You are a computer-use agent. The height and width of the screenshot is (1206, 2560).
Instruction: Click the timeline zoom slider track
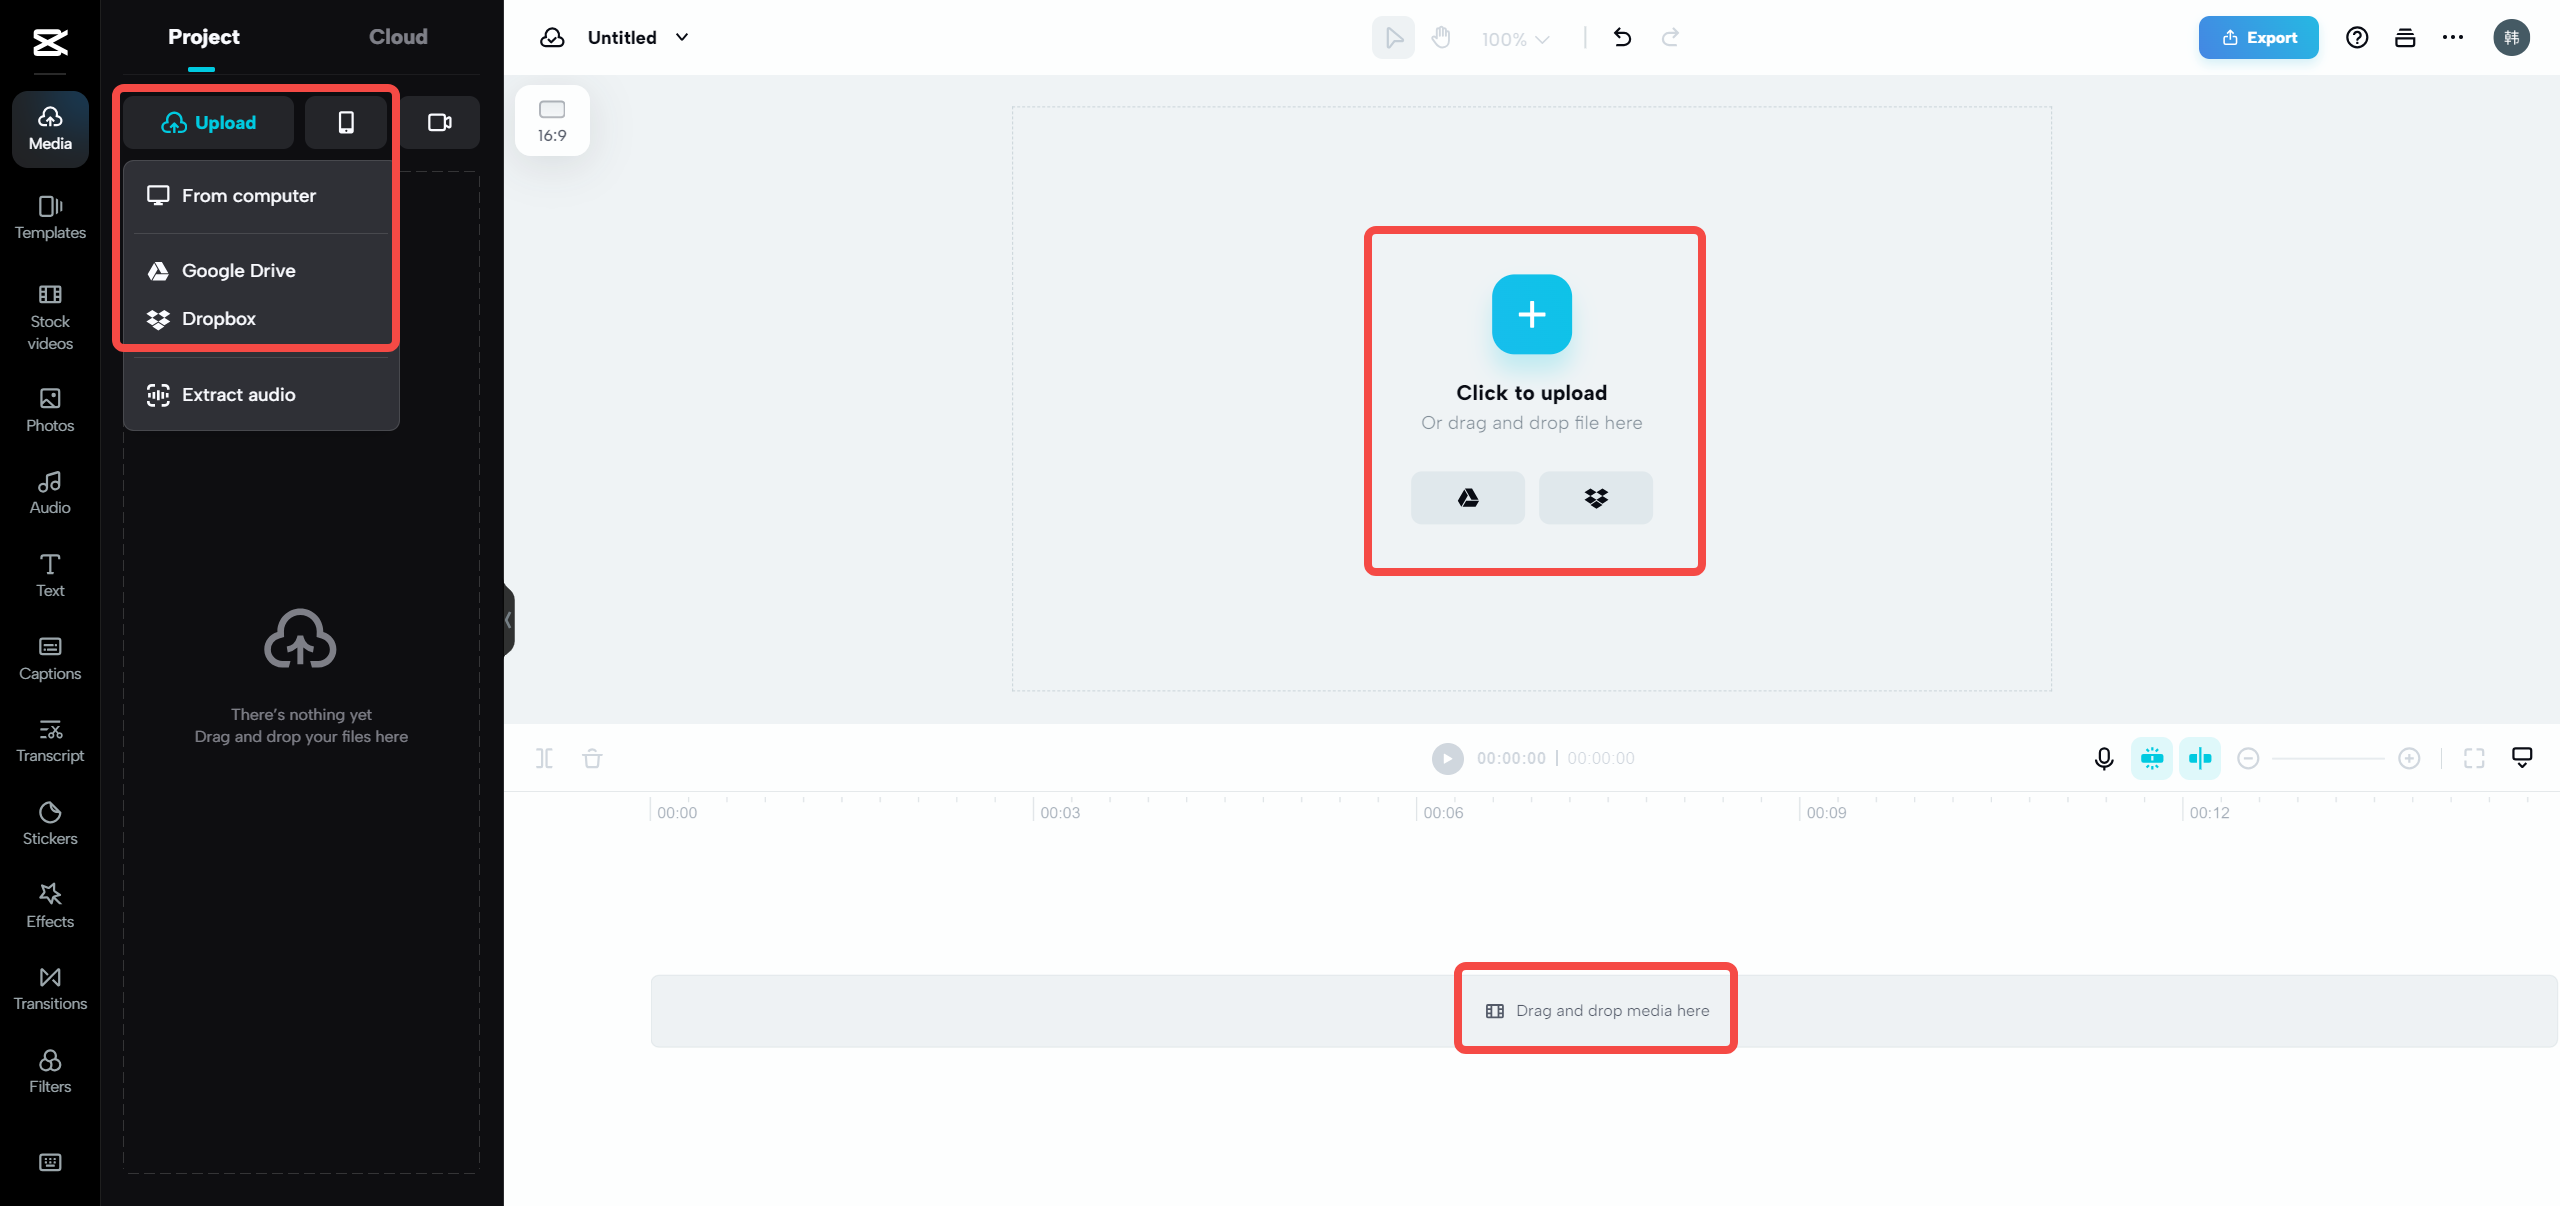point(2328,758)
